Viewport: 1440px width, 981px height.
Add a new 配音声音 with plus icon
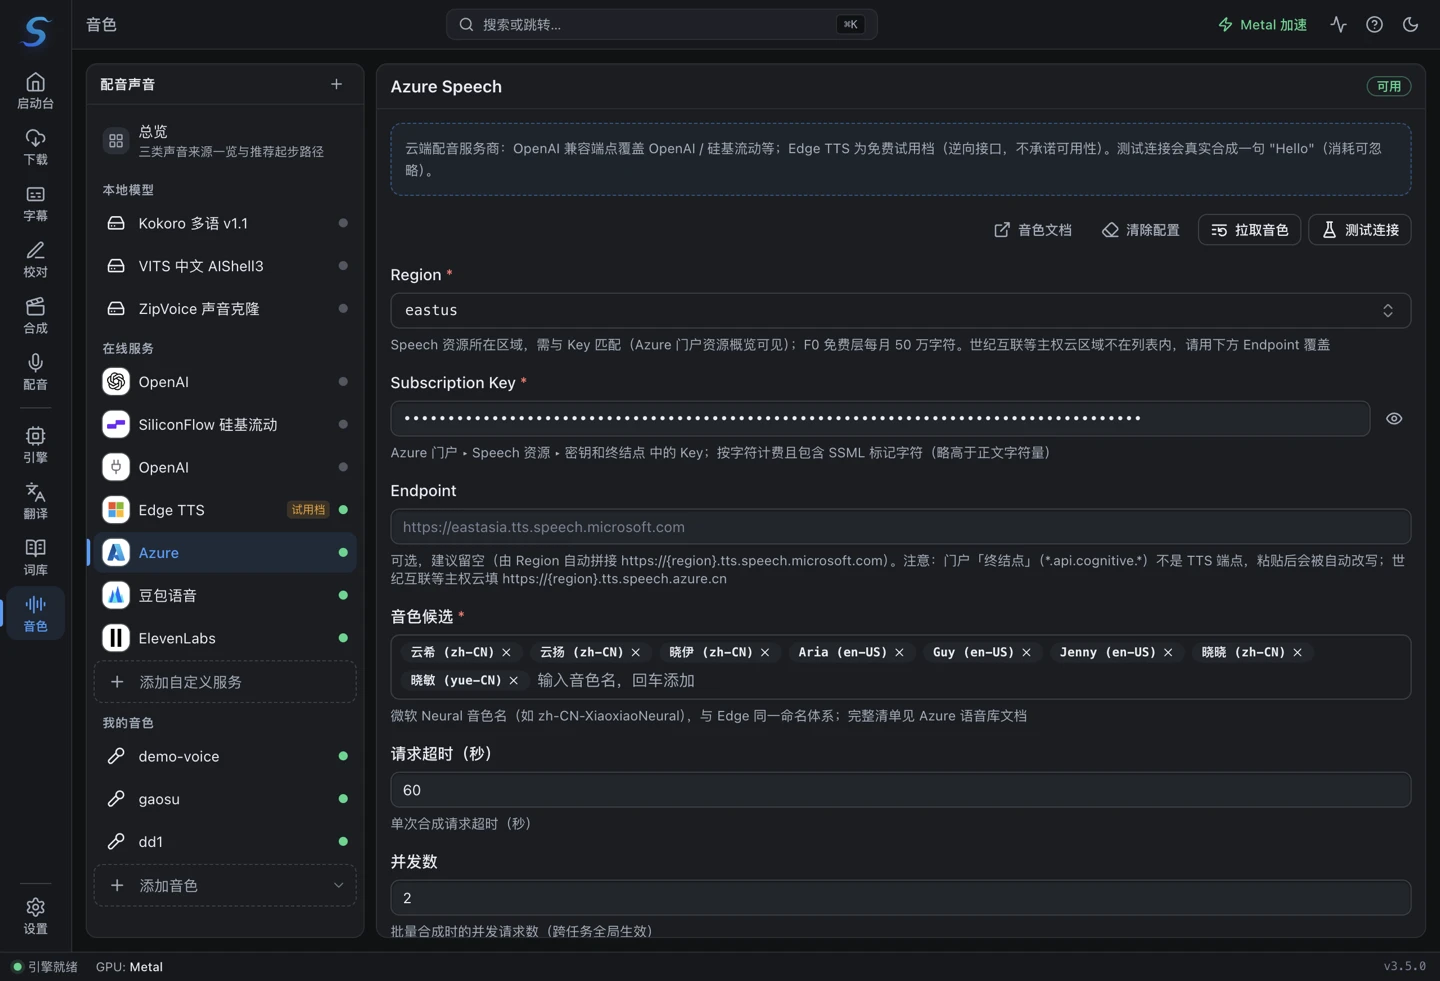(336, 84)
